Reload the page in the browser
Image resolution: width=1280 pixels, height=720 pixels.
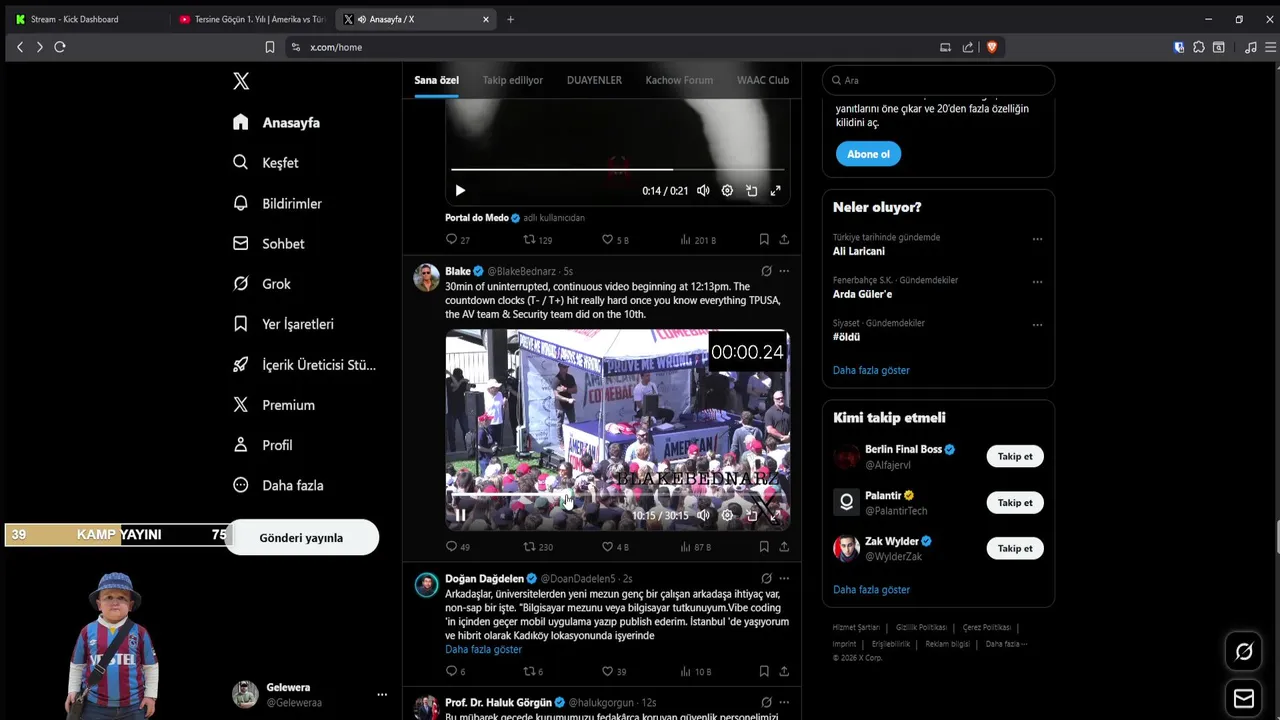(x=60, y=47)
